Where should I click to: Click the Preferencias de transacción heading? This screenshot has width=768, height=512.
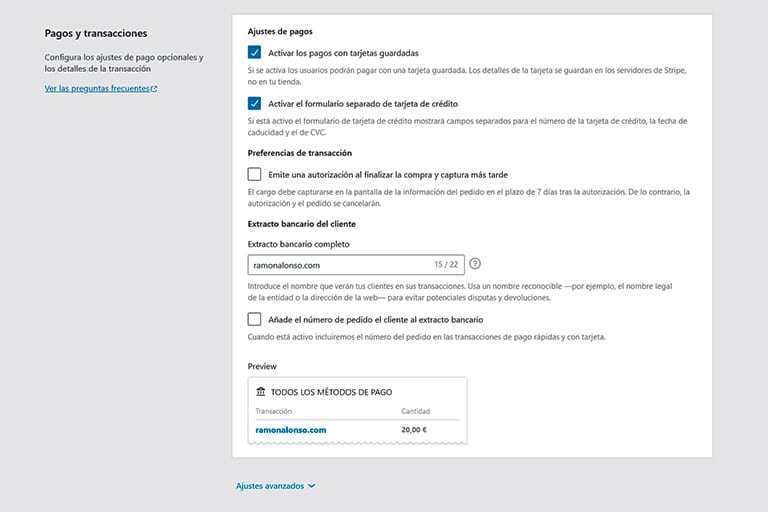299,153
